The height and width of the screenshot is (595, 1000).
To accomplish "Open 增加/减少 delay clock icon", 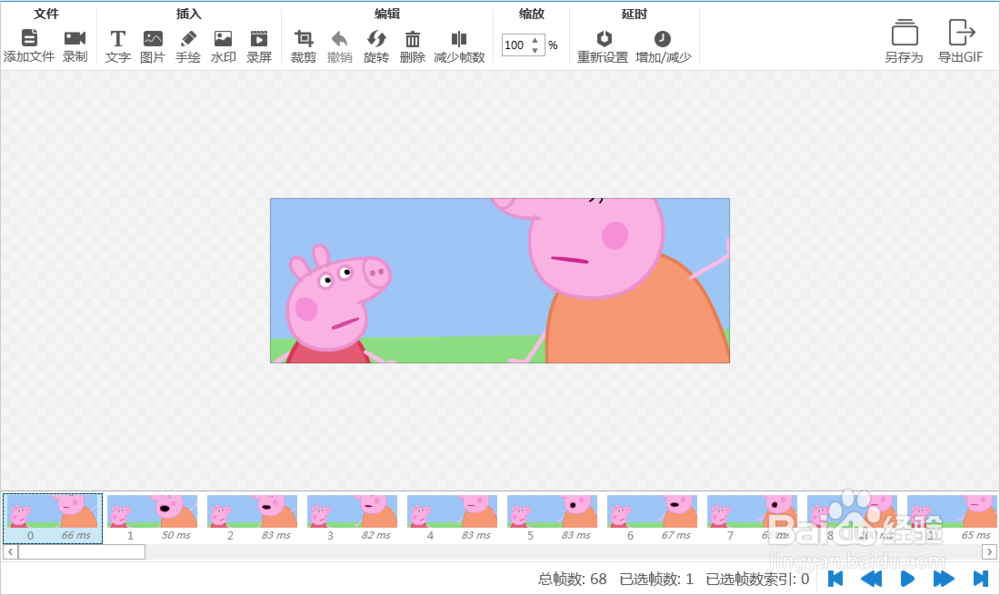I will pos(663,39).
